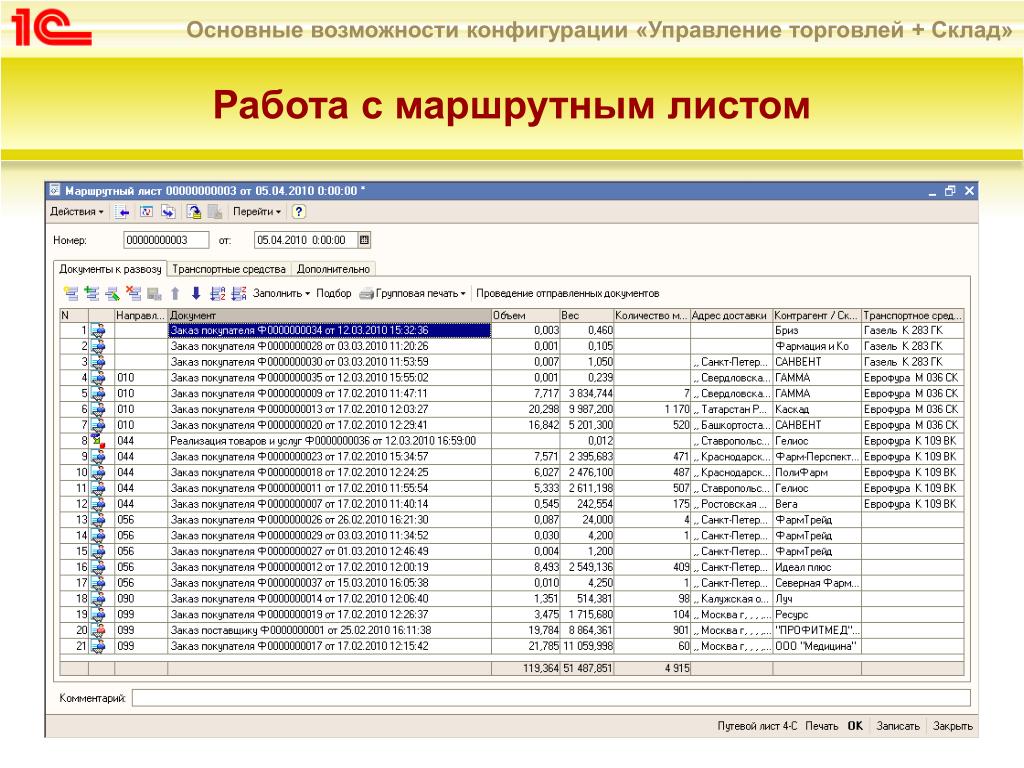Click the Закрыть button
The width and height of the screenshot is (1024, 768).
click(x=953, y=726)
